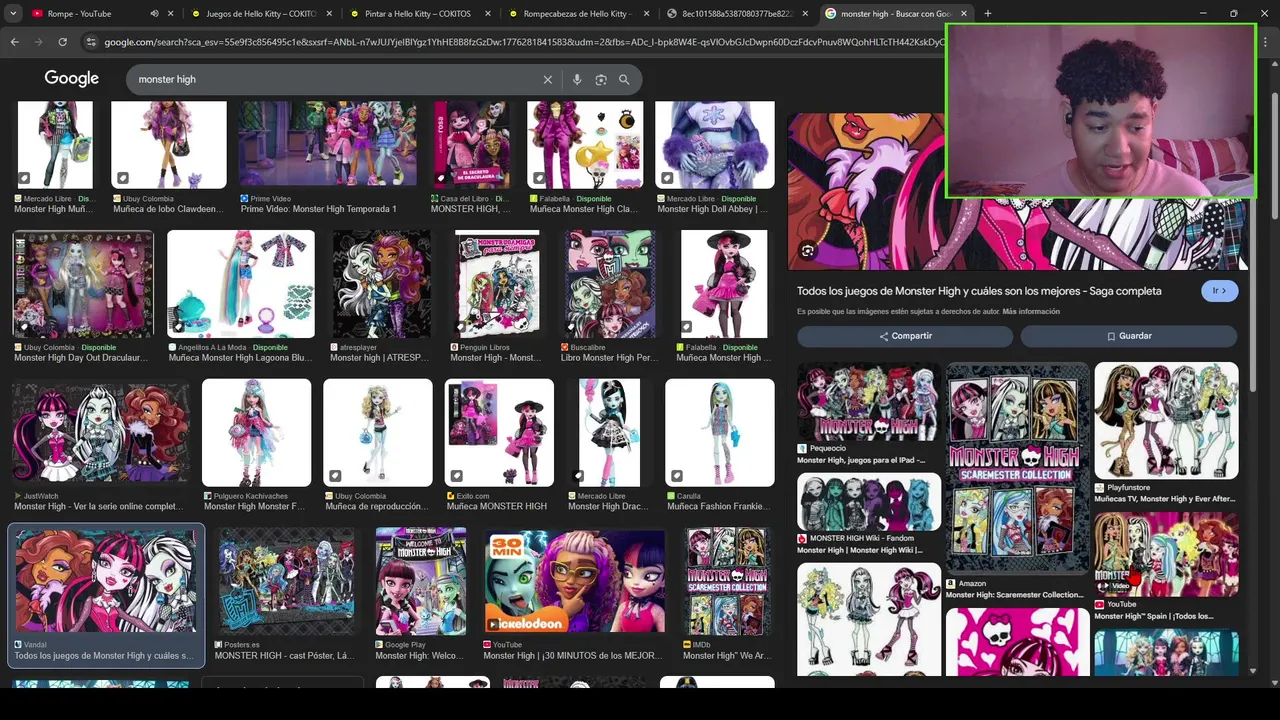This screenshot has height=720, width=1280.
Task: Submit search with the magnifying glass icon
Action: point(624,79)
